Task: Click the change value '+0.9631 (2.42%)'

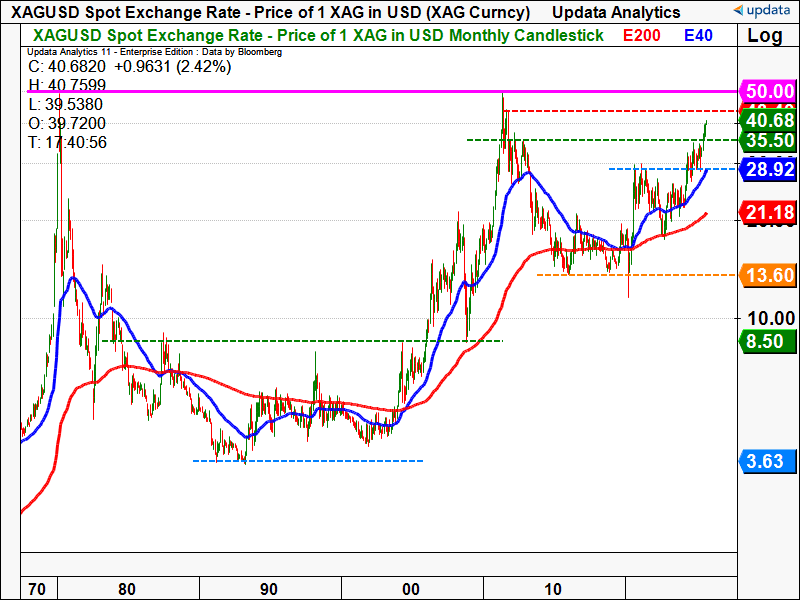Action: 172,66
